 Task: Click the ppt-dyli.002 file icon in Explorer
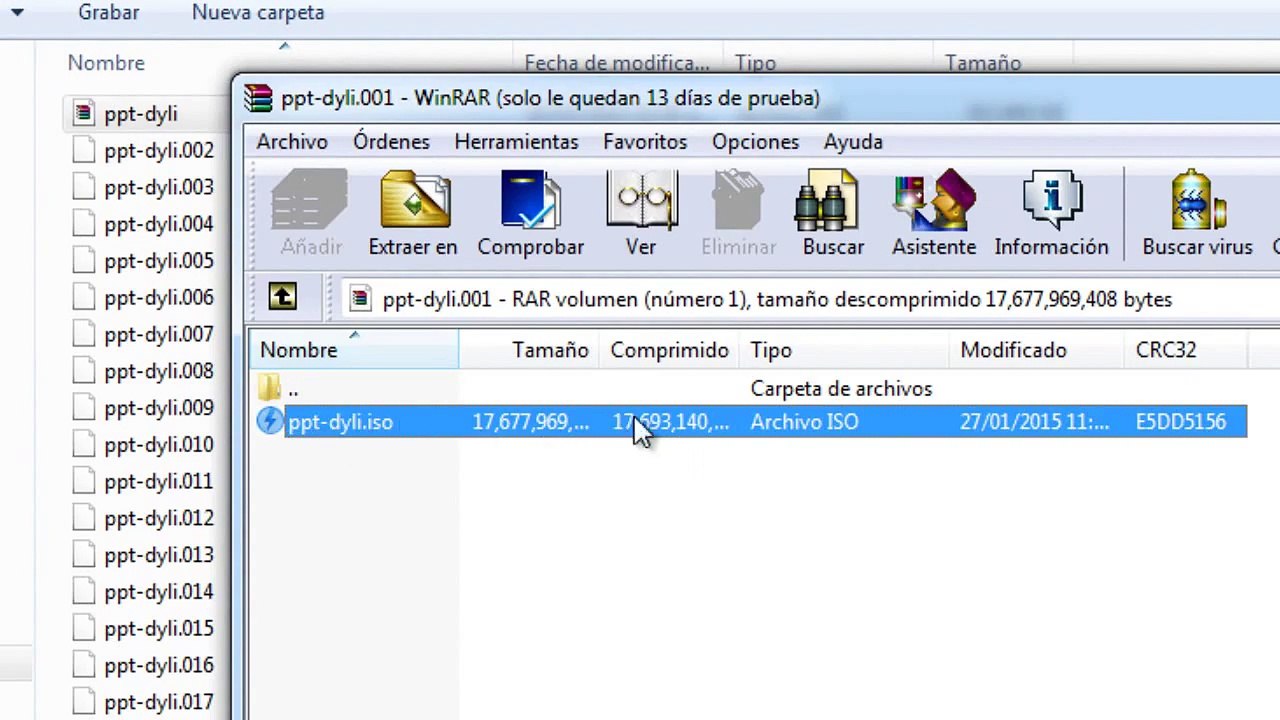(85, 150)
